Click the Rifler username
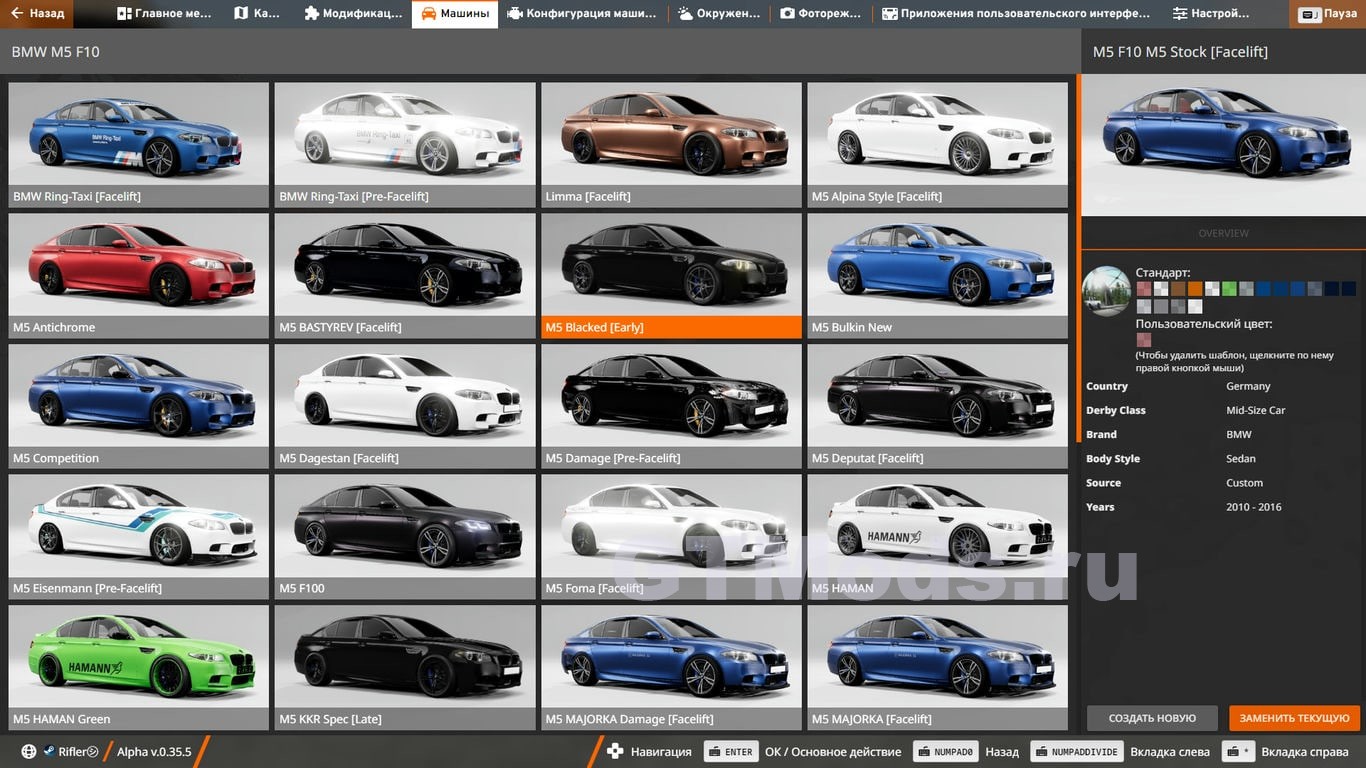1366x768 pixels. [72, 752]
